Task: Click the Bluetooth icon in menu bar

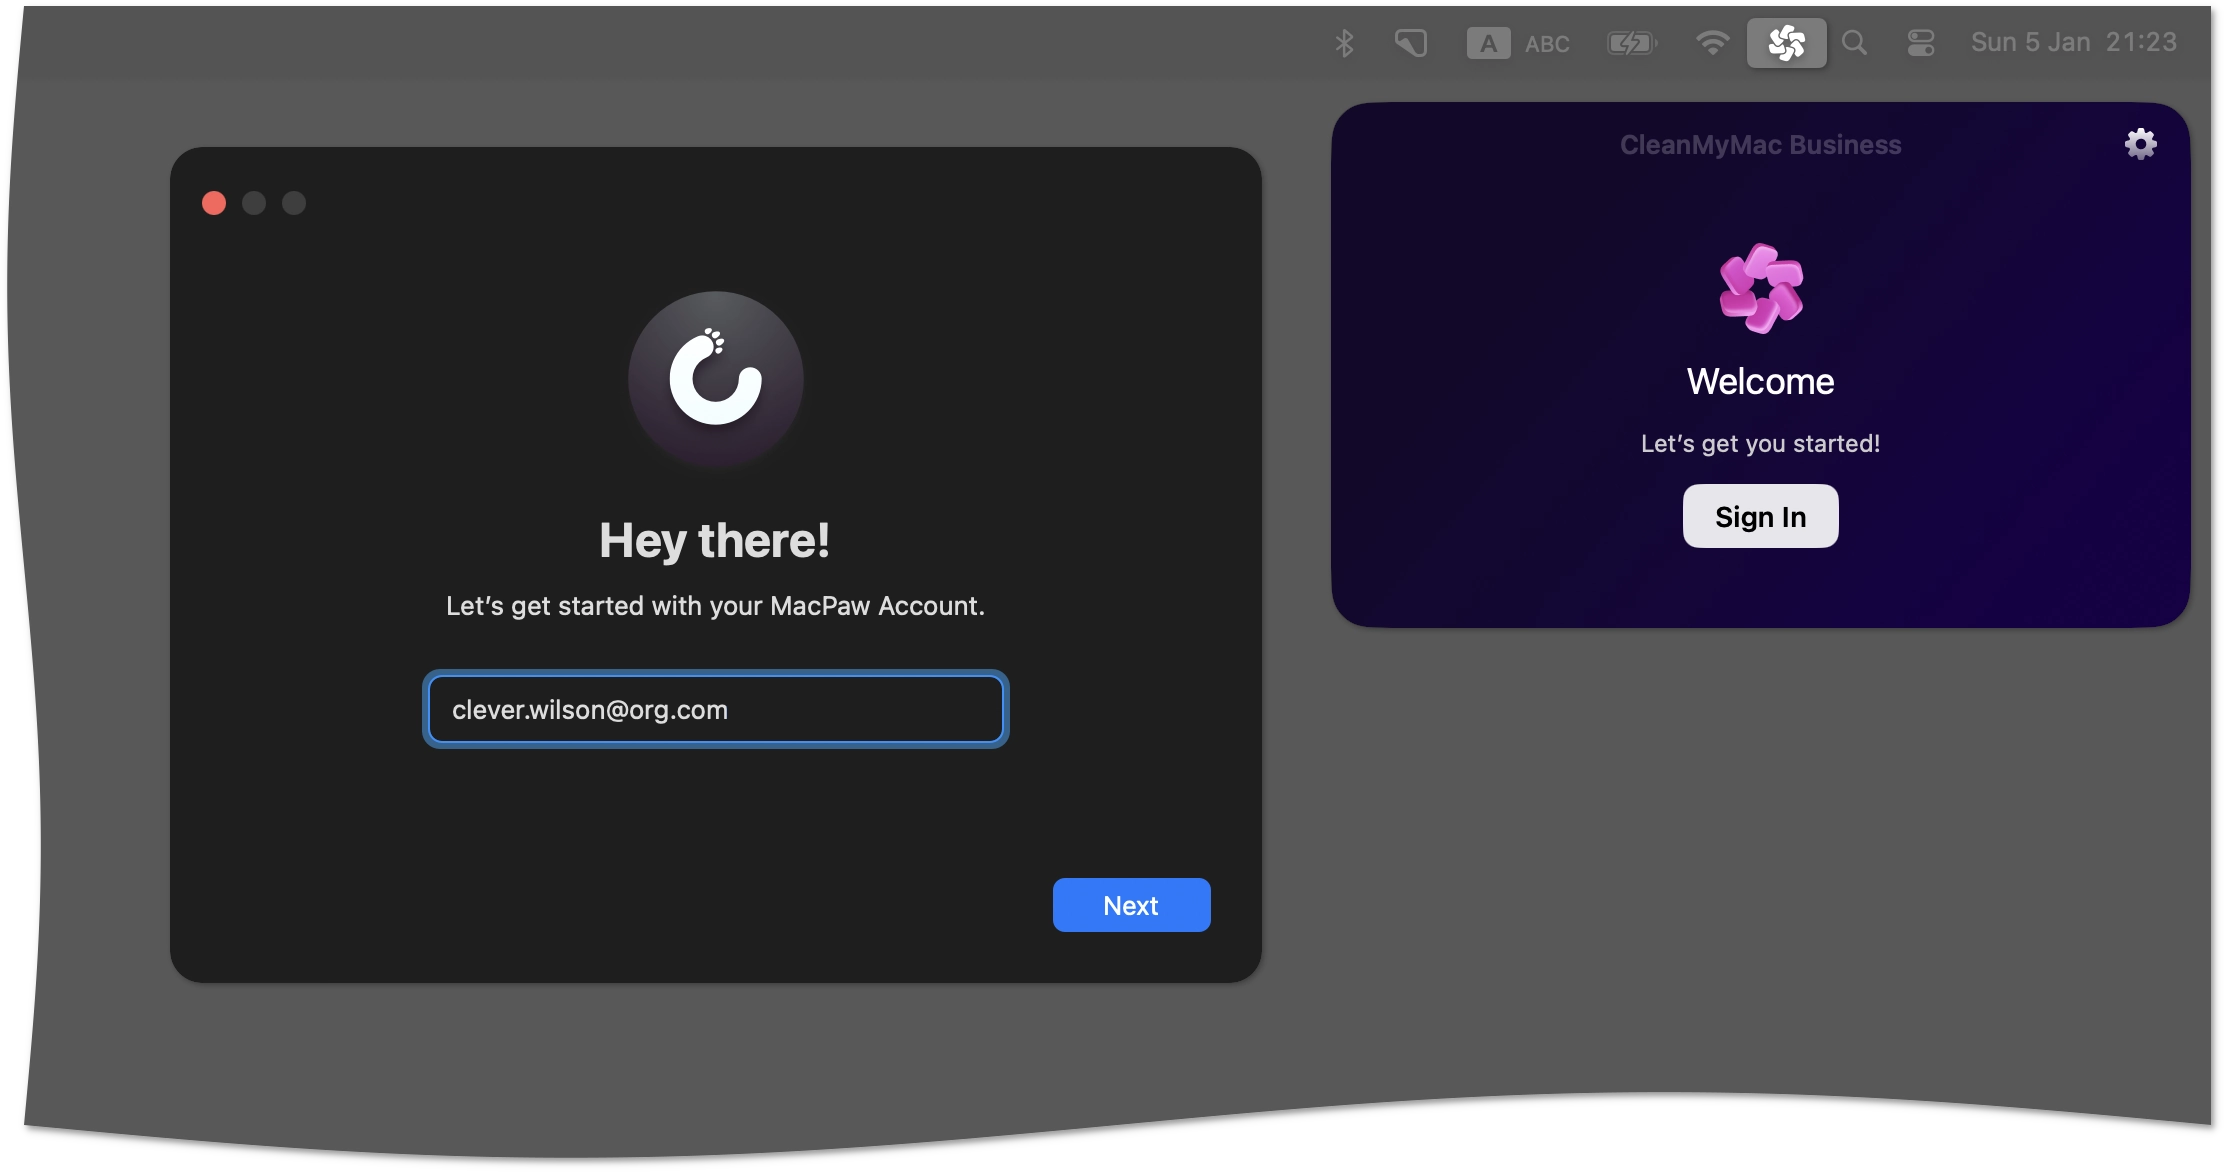Action: 1344,43
